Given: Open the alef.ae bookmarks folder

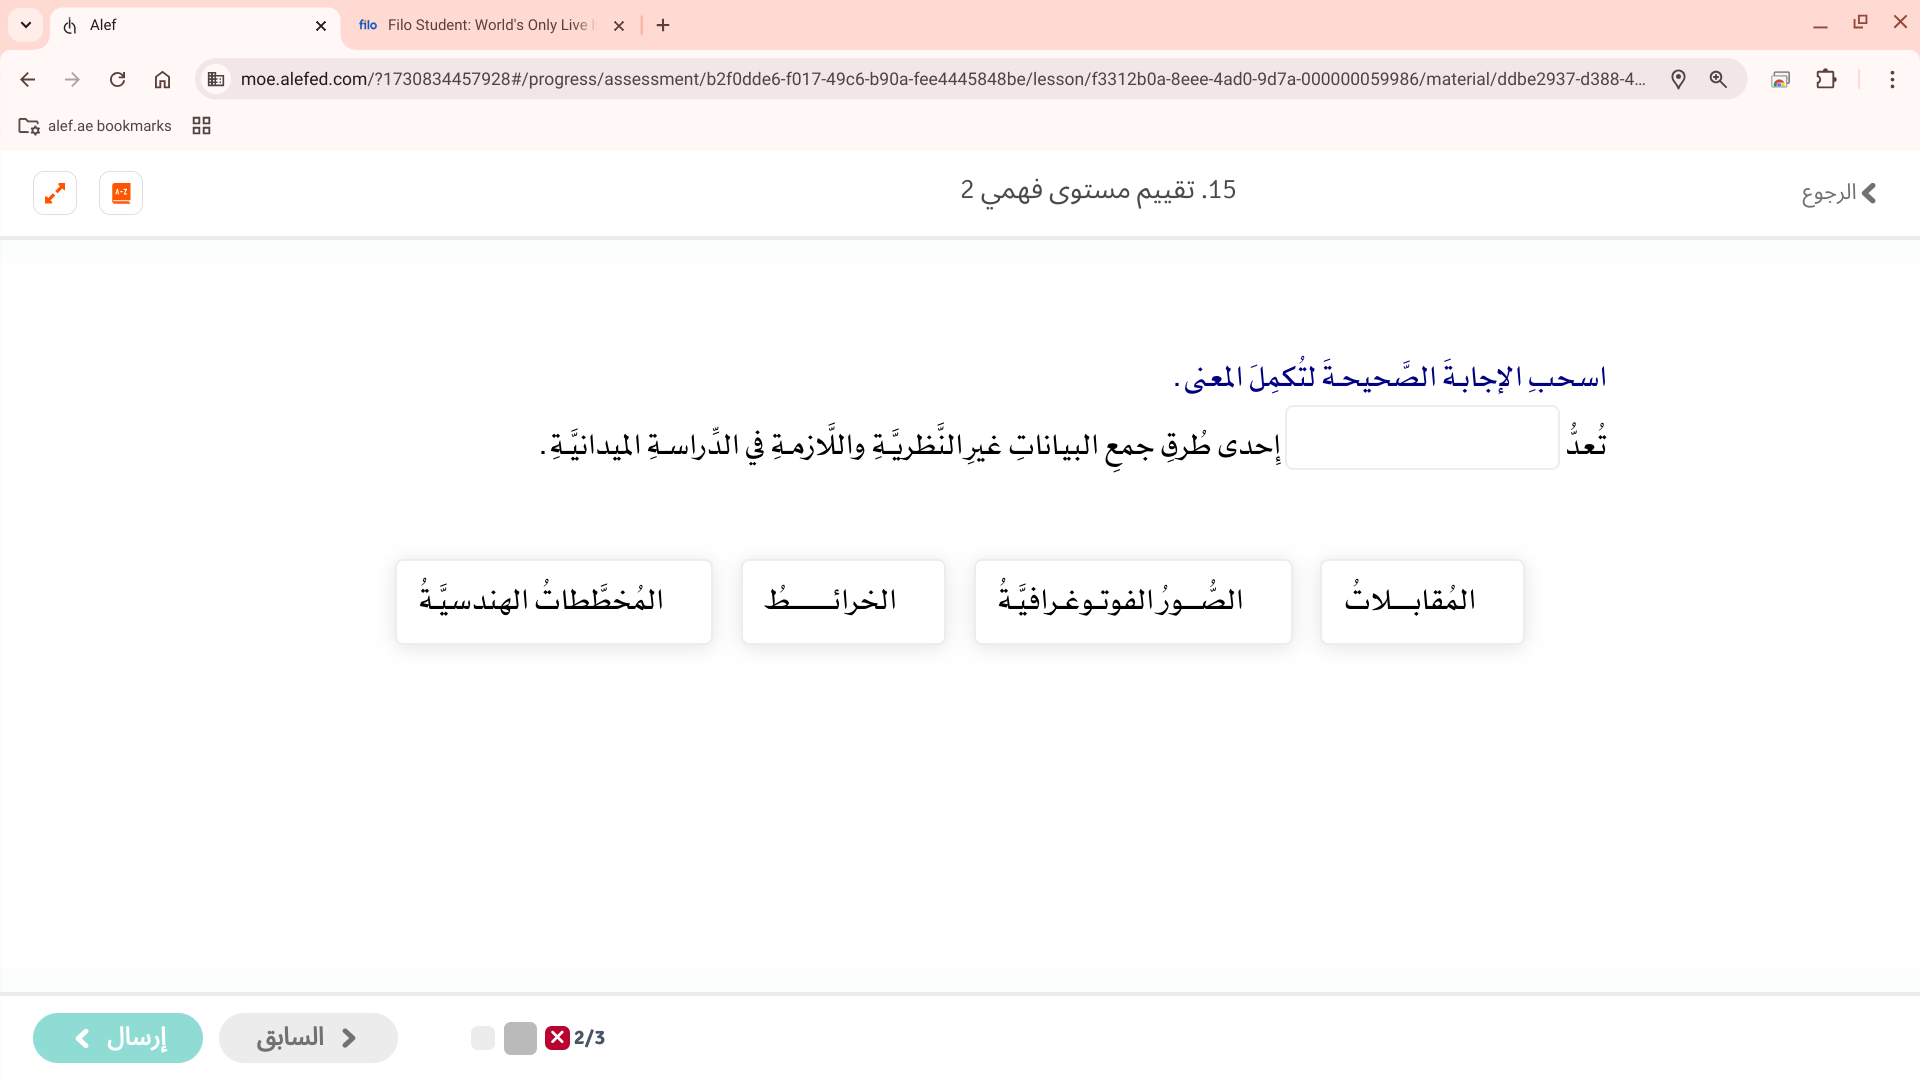Looking at the screenshot, I should point(95,126).
